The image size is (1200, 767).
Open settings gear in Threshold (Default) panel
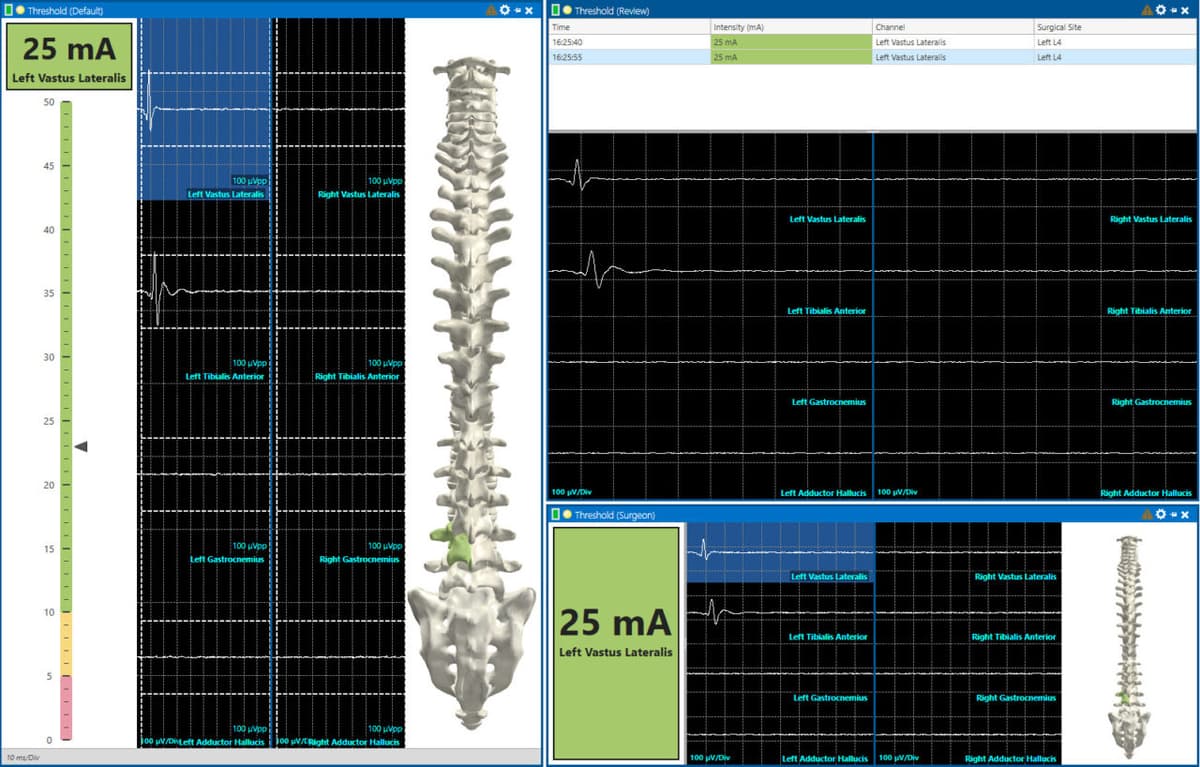pos(505,9)
